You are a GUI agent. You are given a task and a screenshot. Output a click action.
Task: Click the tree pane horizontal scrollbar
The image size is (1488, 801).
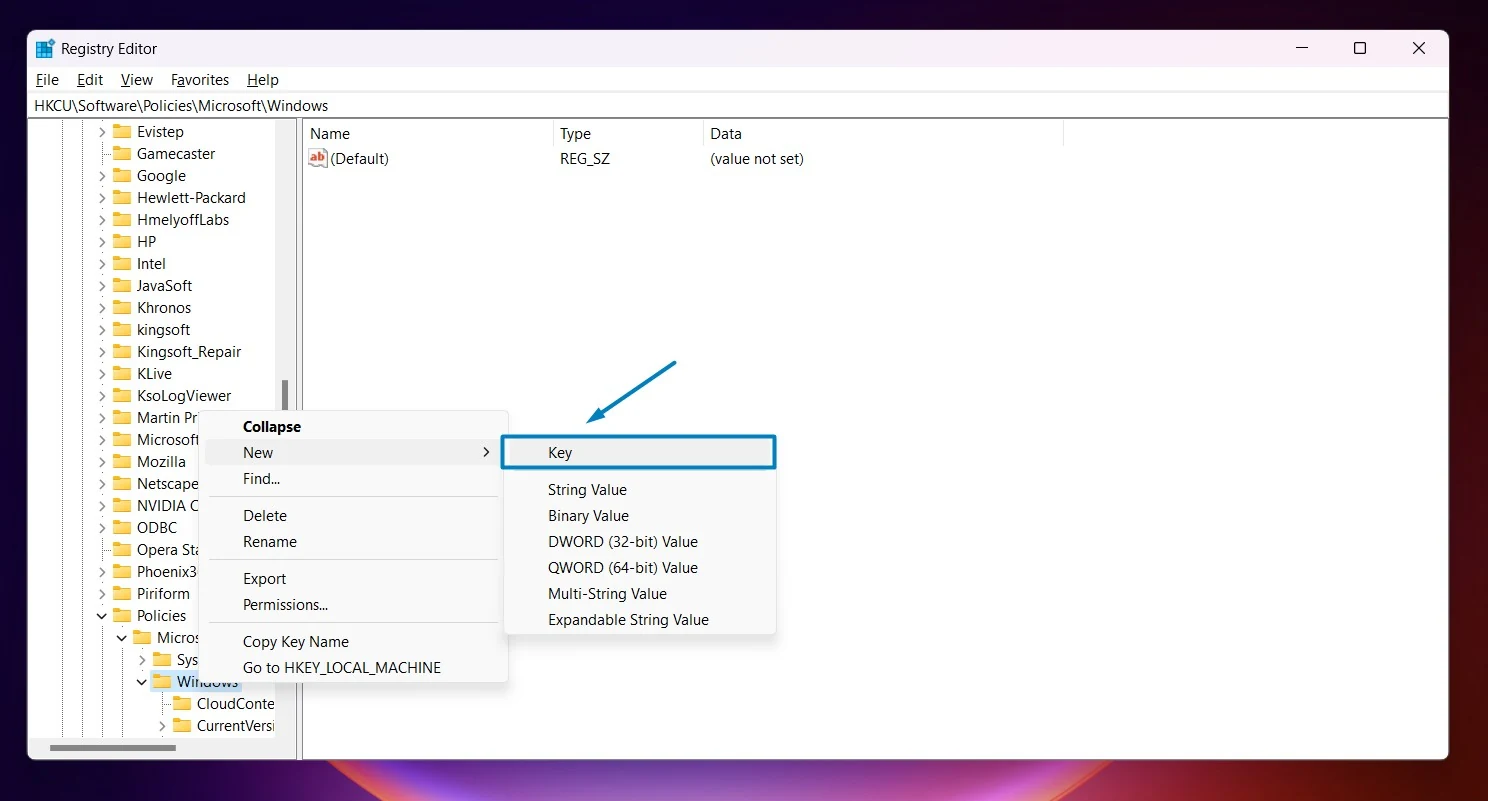point(113,747)
